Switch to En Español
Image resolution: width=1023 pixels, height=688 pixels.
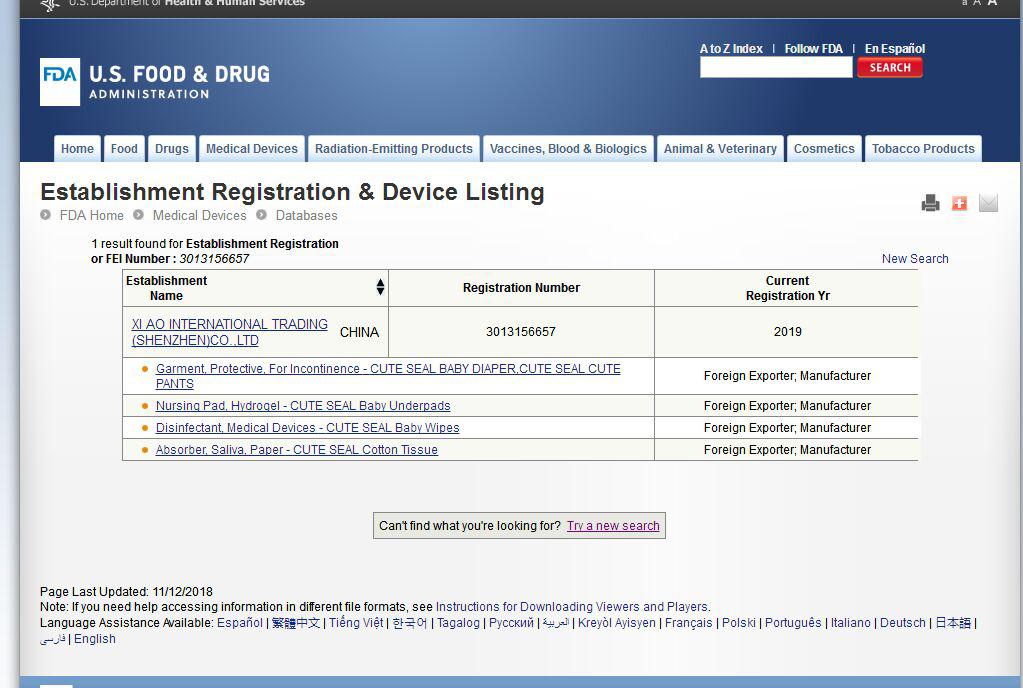(894, 48)
